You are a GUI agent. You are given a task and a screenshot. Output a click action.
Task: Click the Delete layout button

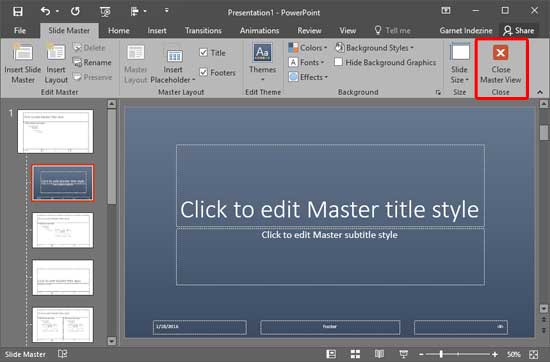click(x=89, y=48)
